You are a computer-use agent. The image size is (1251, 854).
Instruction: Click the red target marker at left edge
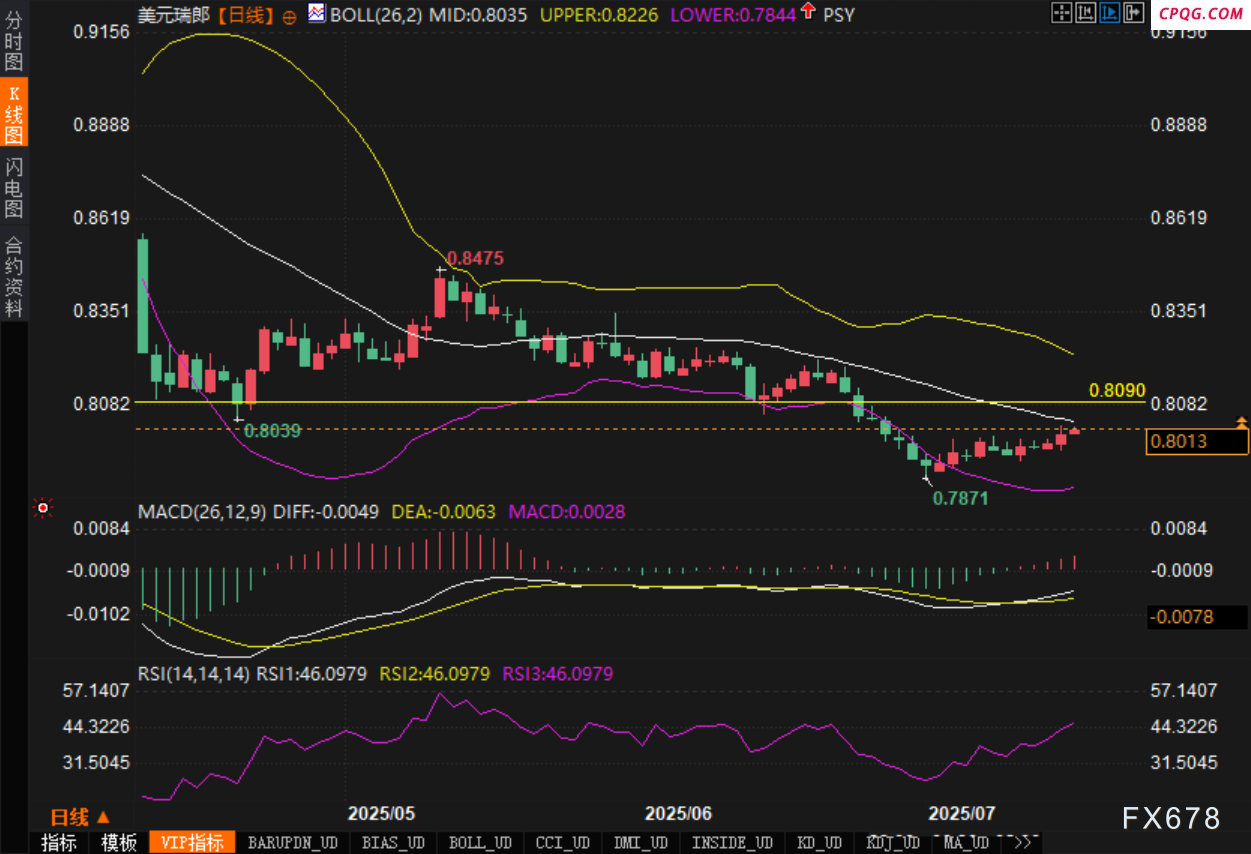click(x=43, y=508)
